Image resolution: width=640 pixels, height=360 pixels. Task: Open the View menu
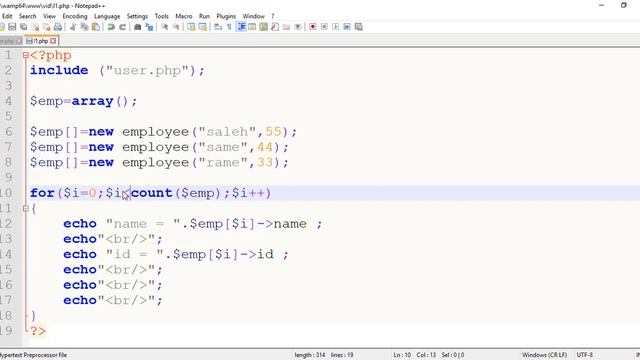[x=49, y=16]
